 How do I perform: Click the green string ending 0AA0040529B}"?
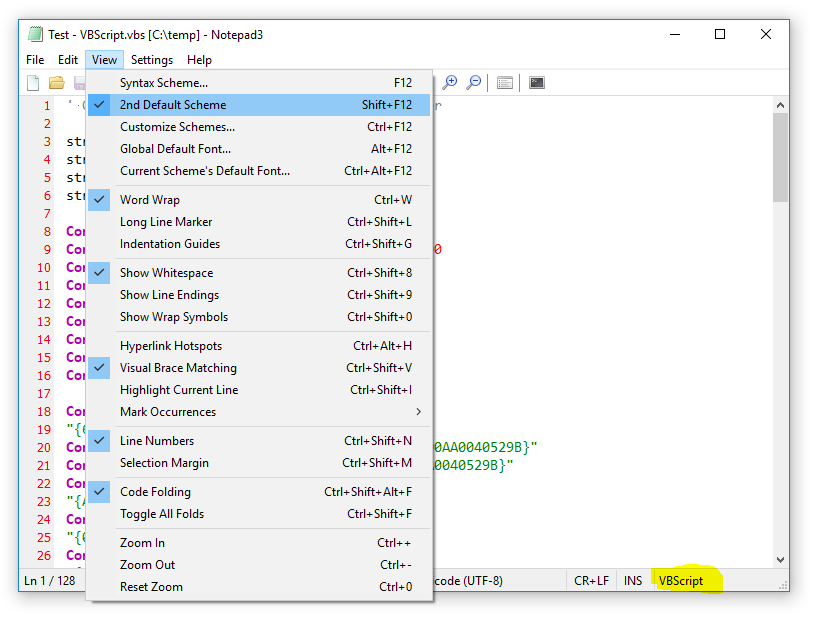coord(485,448)
